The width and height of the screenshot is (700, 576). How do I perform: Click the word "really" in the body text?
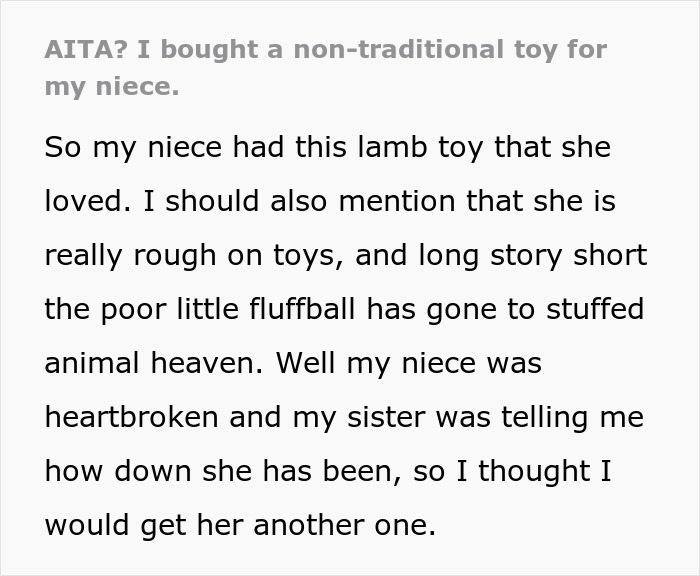click(x=83, y=255)
